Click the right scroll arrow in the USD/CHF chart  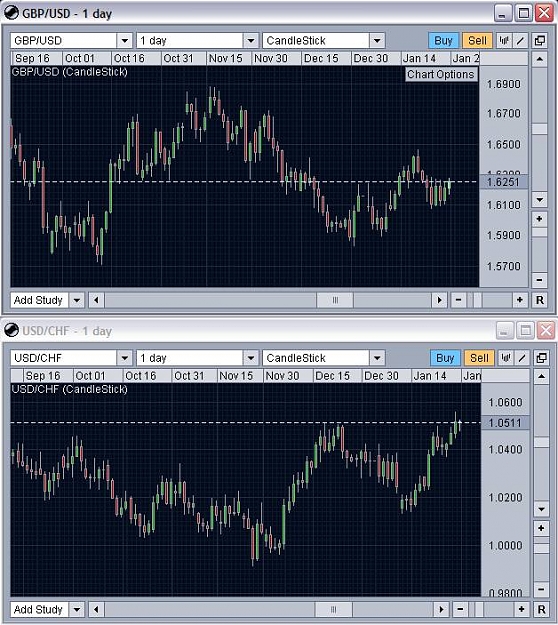click(x=441, y=609)
